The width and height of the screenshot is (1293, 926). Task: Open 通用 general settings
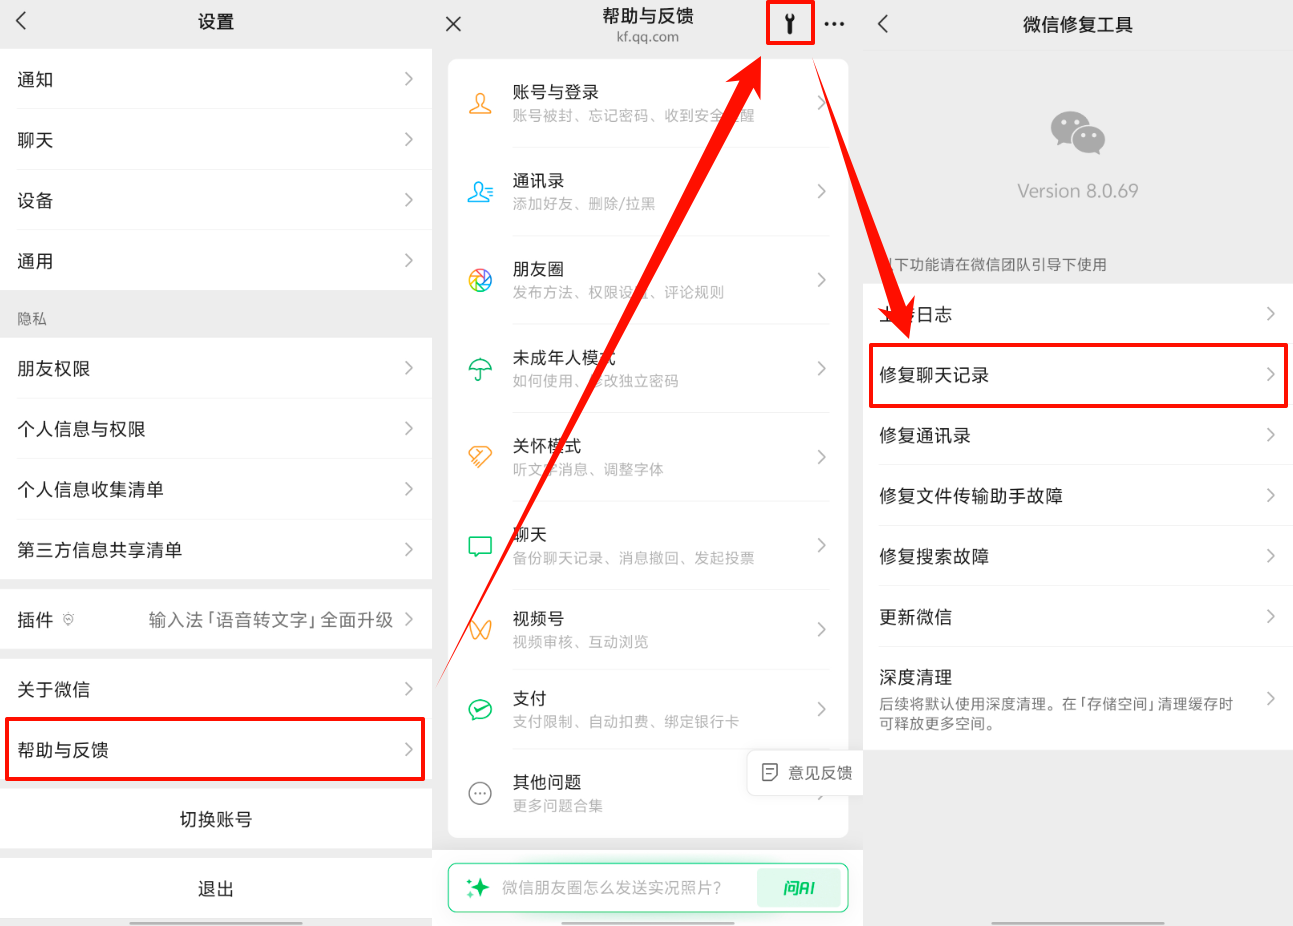(x=216, y=261)
